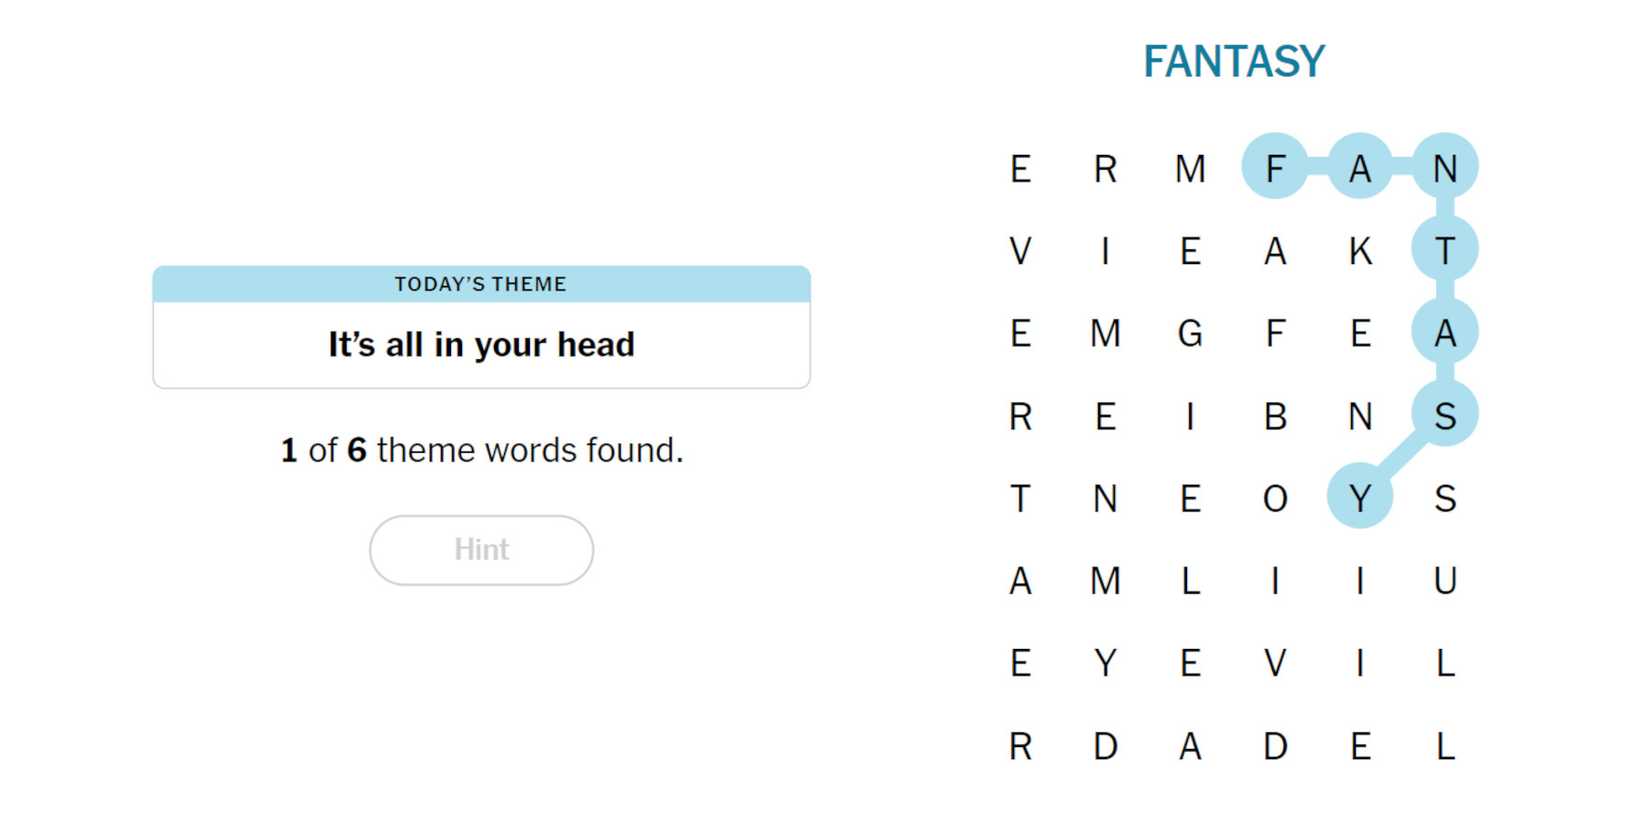Click the highlighted S tile
This screenshot has width=1650, height=825.
[1444, 416]
